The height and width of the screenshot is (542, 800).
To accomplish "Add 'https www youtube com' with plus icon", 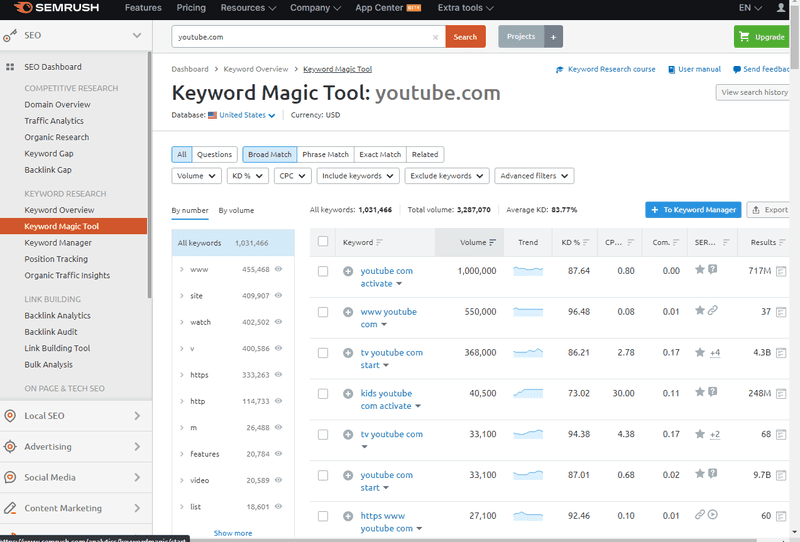I will tap(348, 516).
